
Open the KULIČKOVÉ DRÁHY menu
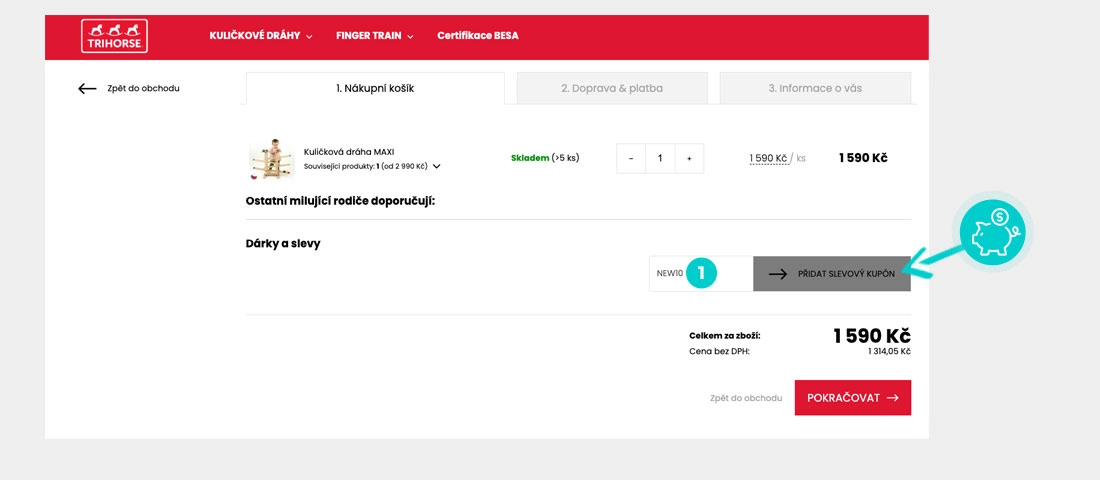(x=261, y=36)
